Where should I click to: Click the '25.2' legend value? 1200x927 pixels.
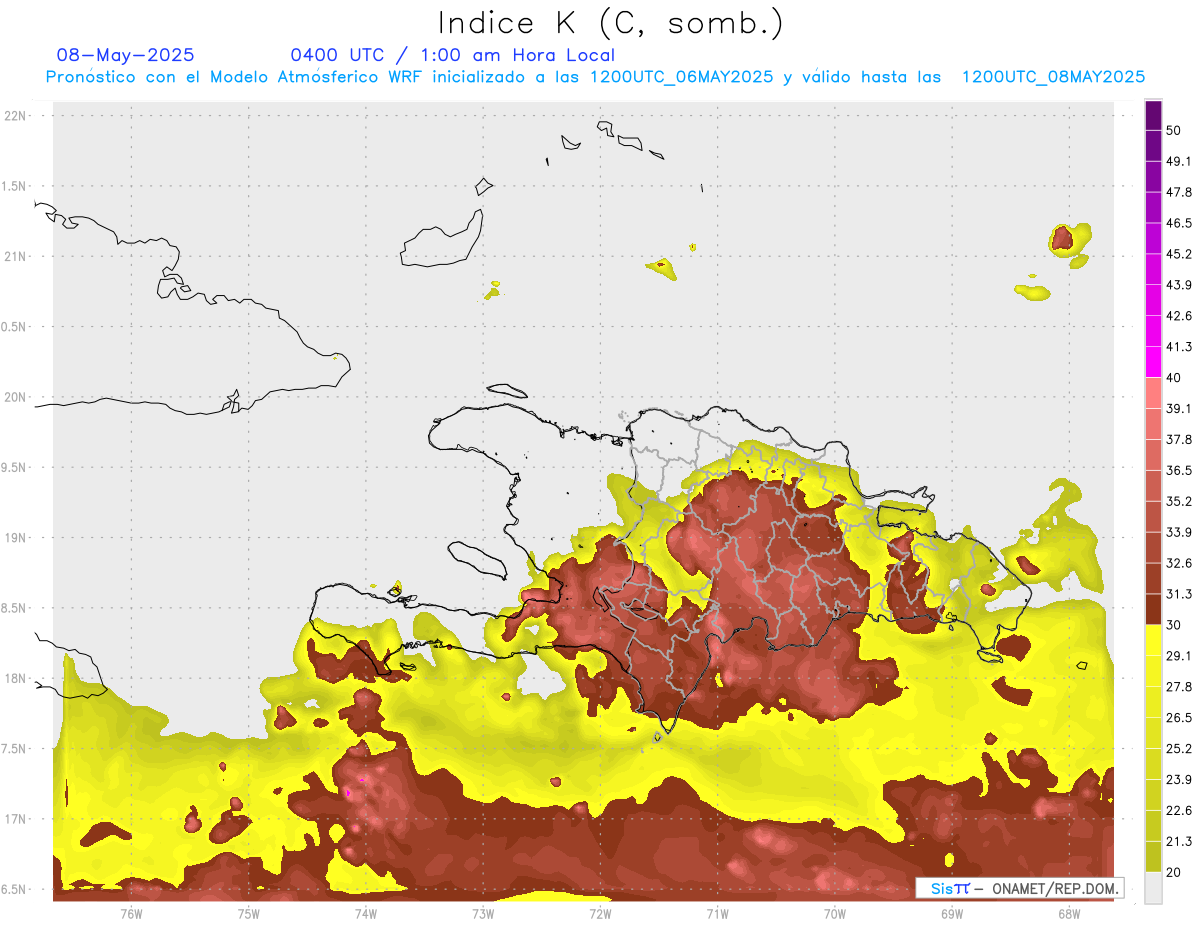(1179, 749)
